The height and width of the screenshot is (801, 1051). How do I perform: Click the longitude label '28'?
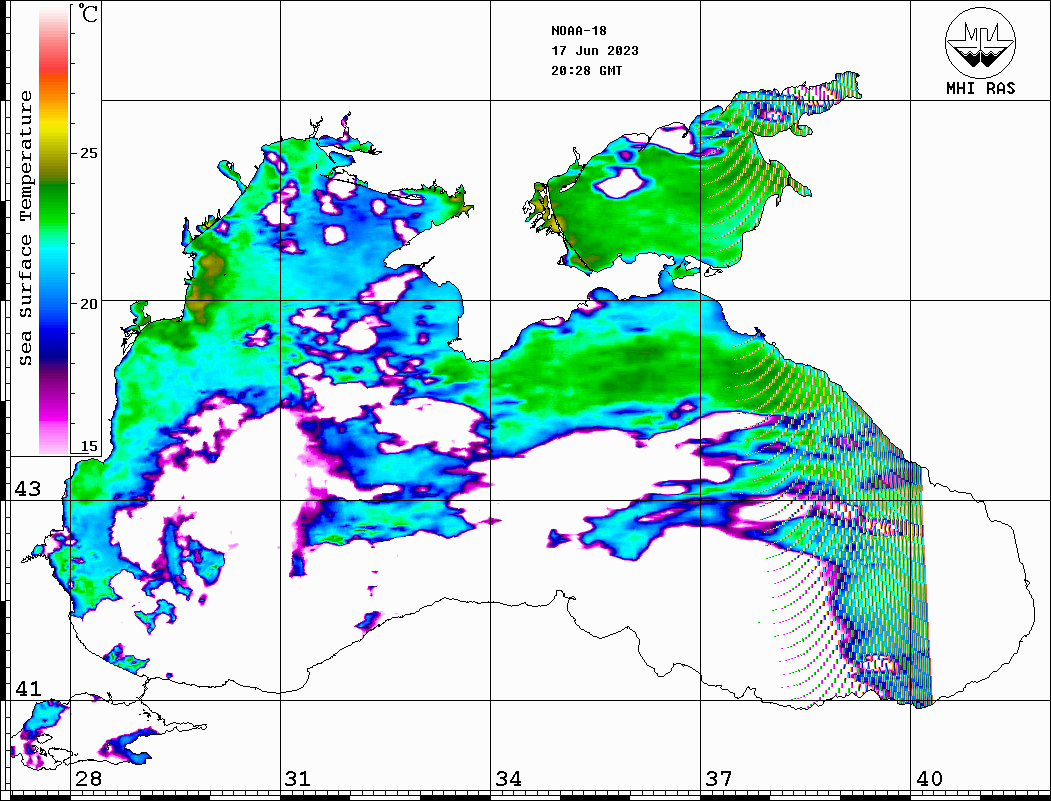click(x=88, y=778)
